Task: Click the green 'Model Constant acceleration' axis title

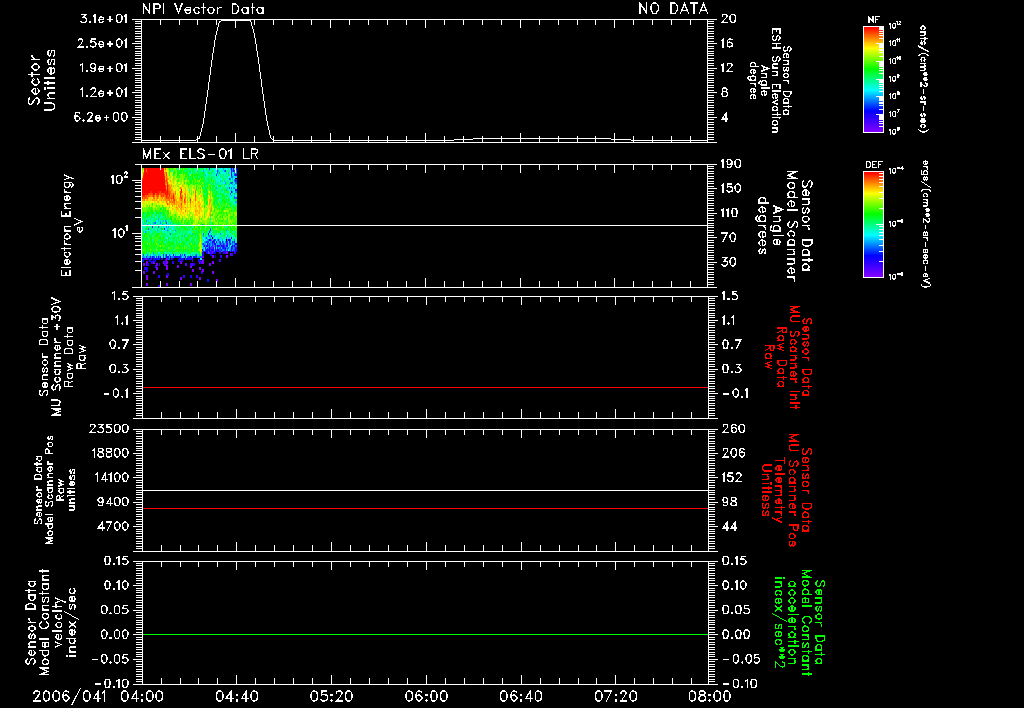Action: pos(799,621)
